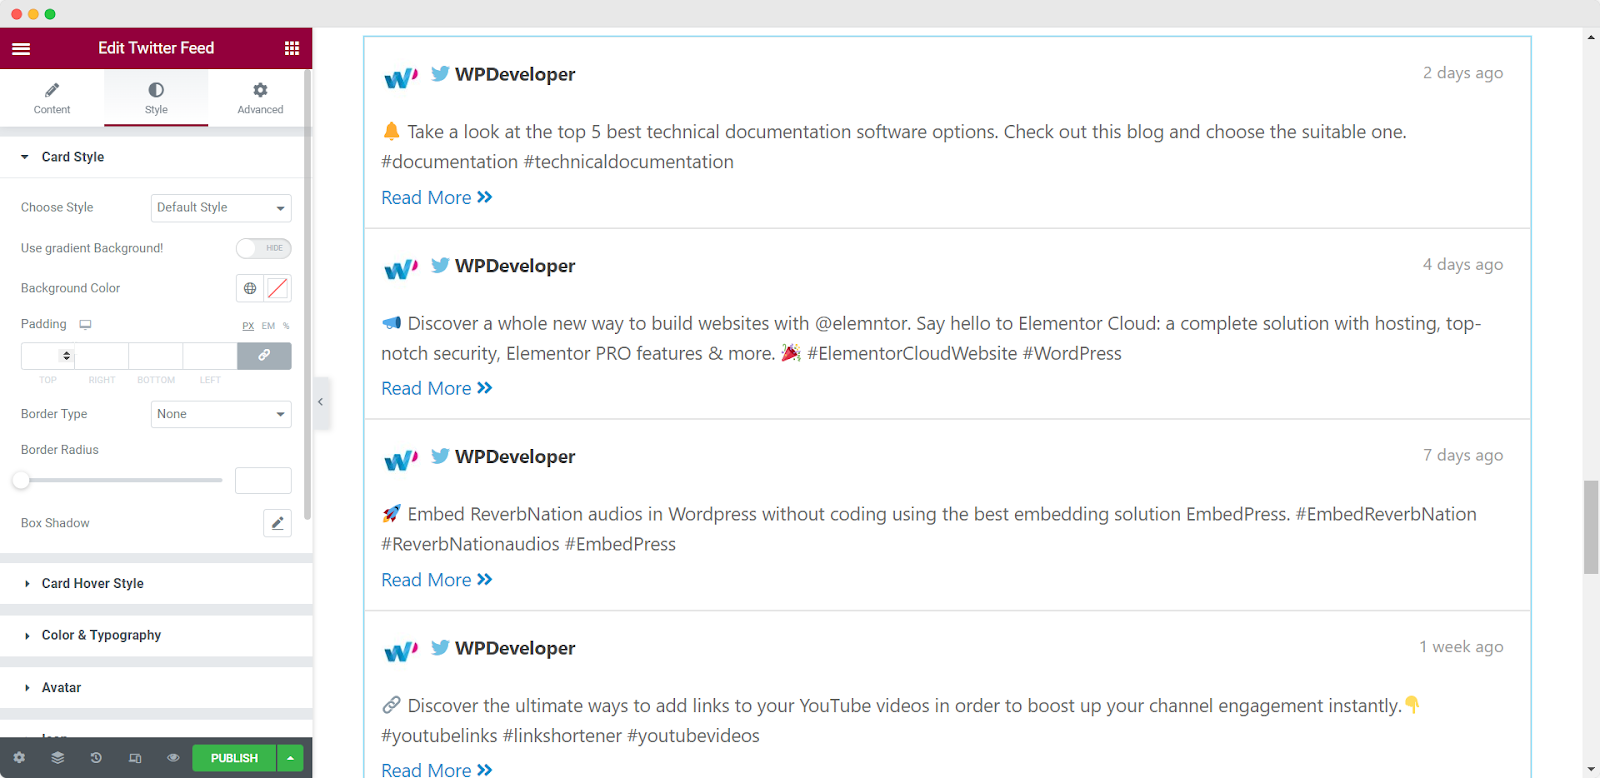This screenshot has height=778, width=1600.
Task: Collapse the Card Style section
Action: pos(156,157)
